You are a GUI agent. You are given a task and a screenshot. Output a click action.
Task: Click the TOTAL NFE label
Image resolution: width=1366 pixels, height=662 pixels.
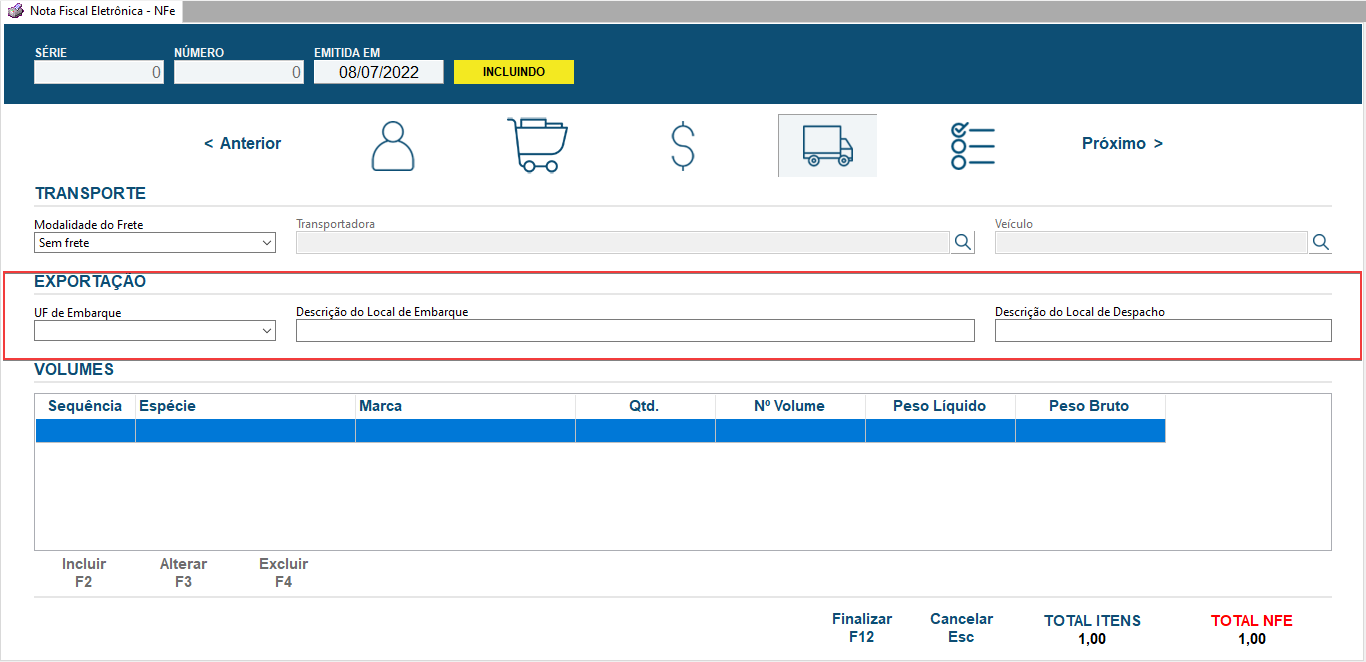(1252, 621)
